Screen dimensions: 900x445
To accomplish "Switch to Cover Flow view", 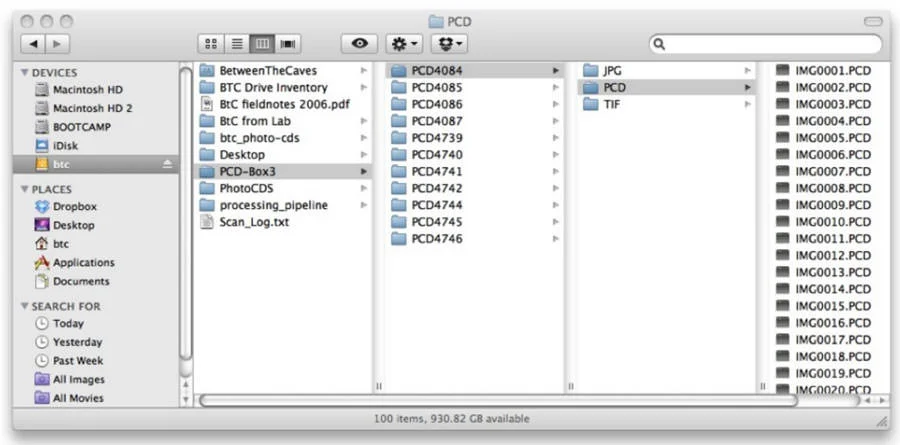I will (288, 44).
